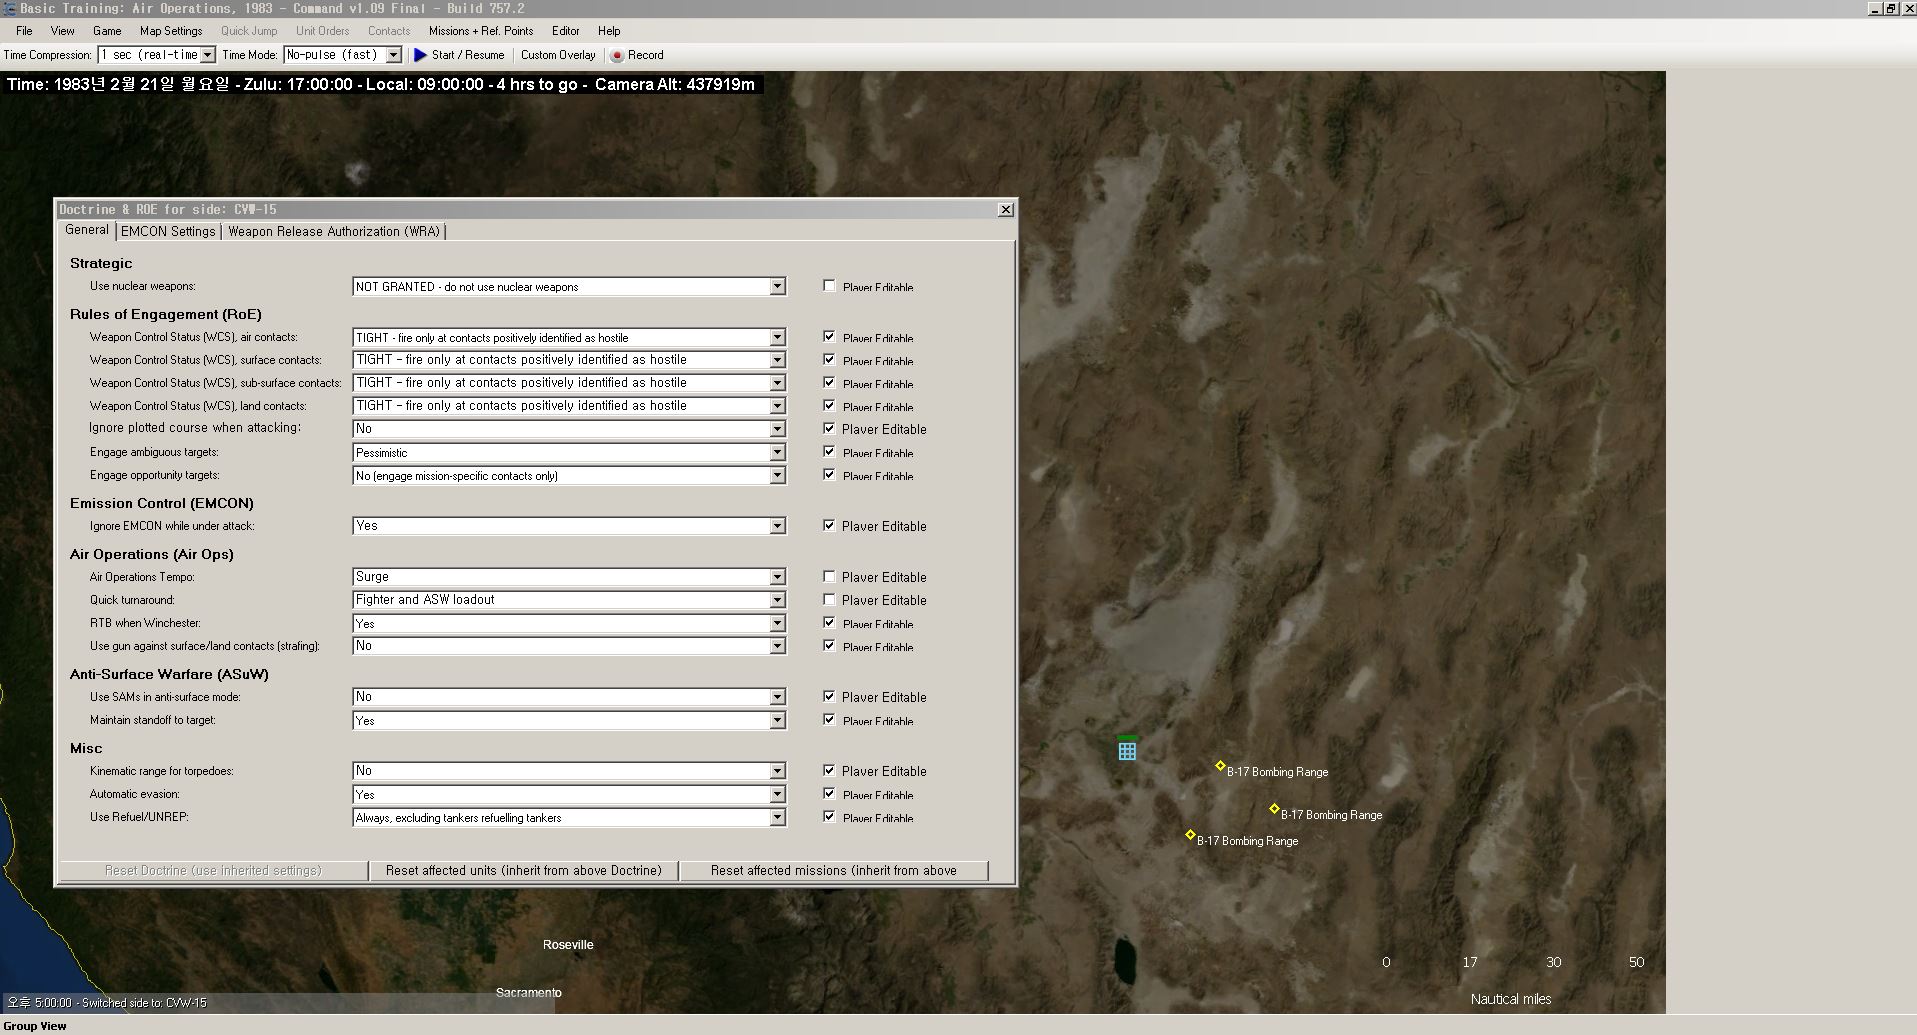The width and height of the screenshot is (1917, 1035).
Task: Select the blue airbase unit icon on map
Action: (x=1127, y=750)
